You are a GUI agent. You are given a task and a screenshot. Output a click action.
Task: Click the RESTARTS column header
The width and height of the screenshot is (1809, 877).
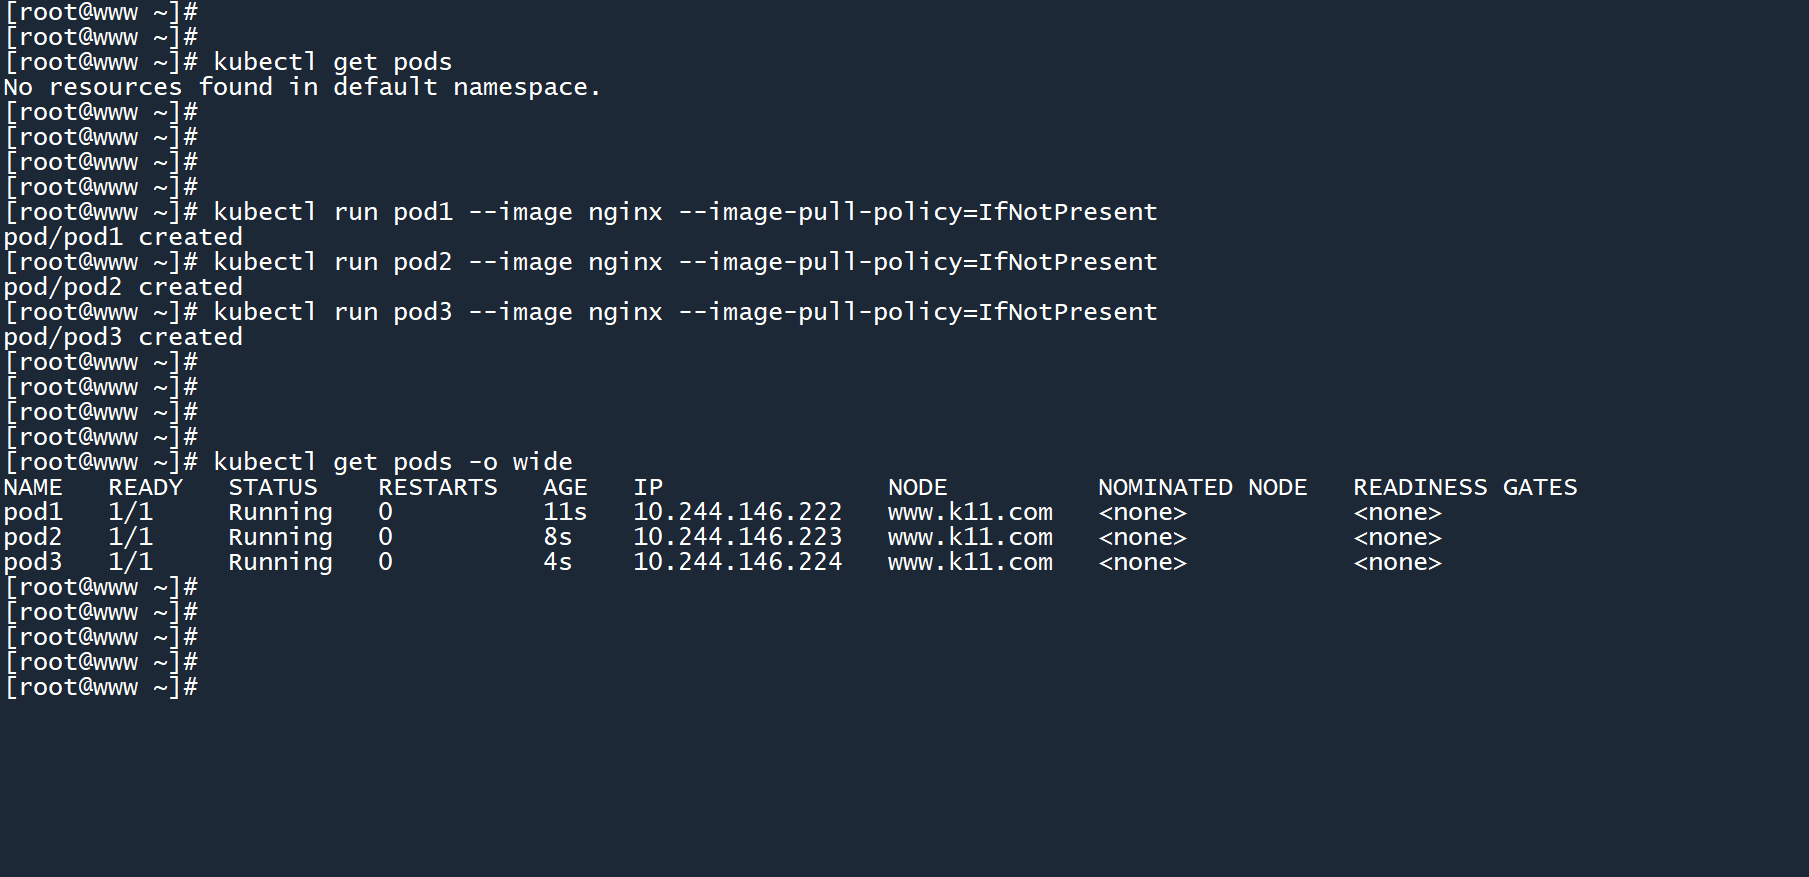pyautogui.click(x=437, y=487)
